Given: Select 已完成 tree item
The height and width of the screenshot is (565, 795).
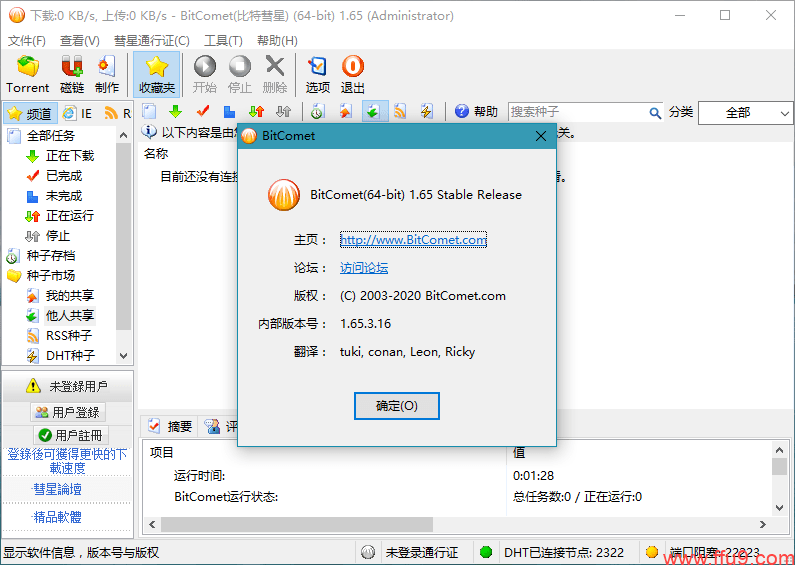Looking at the screenshot, I should click(63, 176).
